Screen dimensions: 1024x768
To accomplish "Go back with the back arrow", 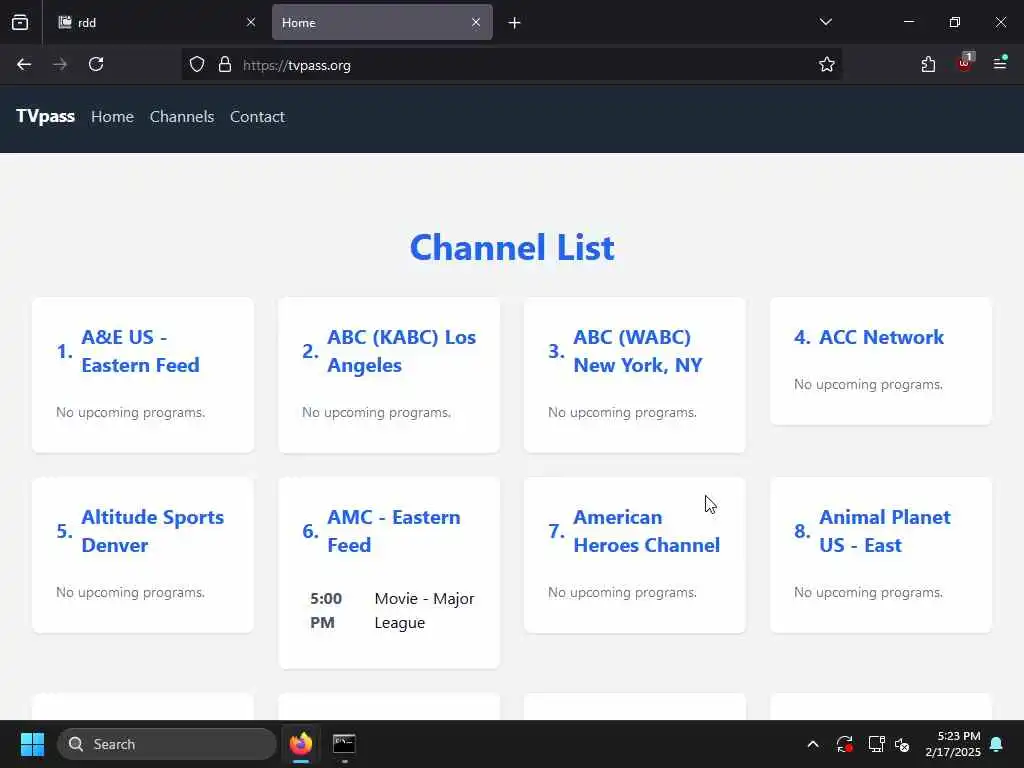I will (24, 65).
